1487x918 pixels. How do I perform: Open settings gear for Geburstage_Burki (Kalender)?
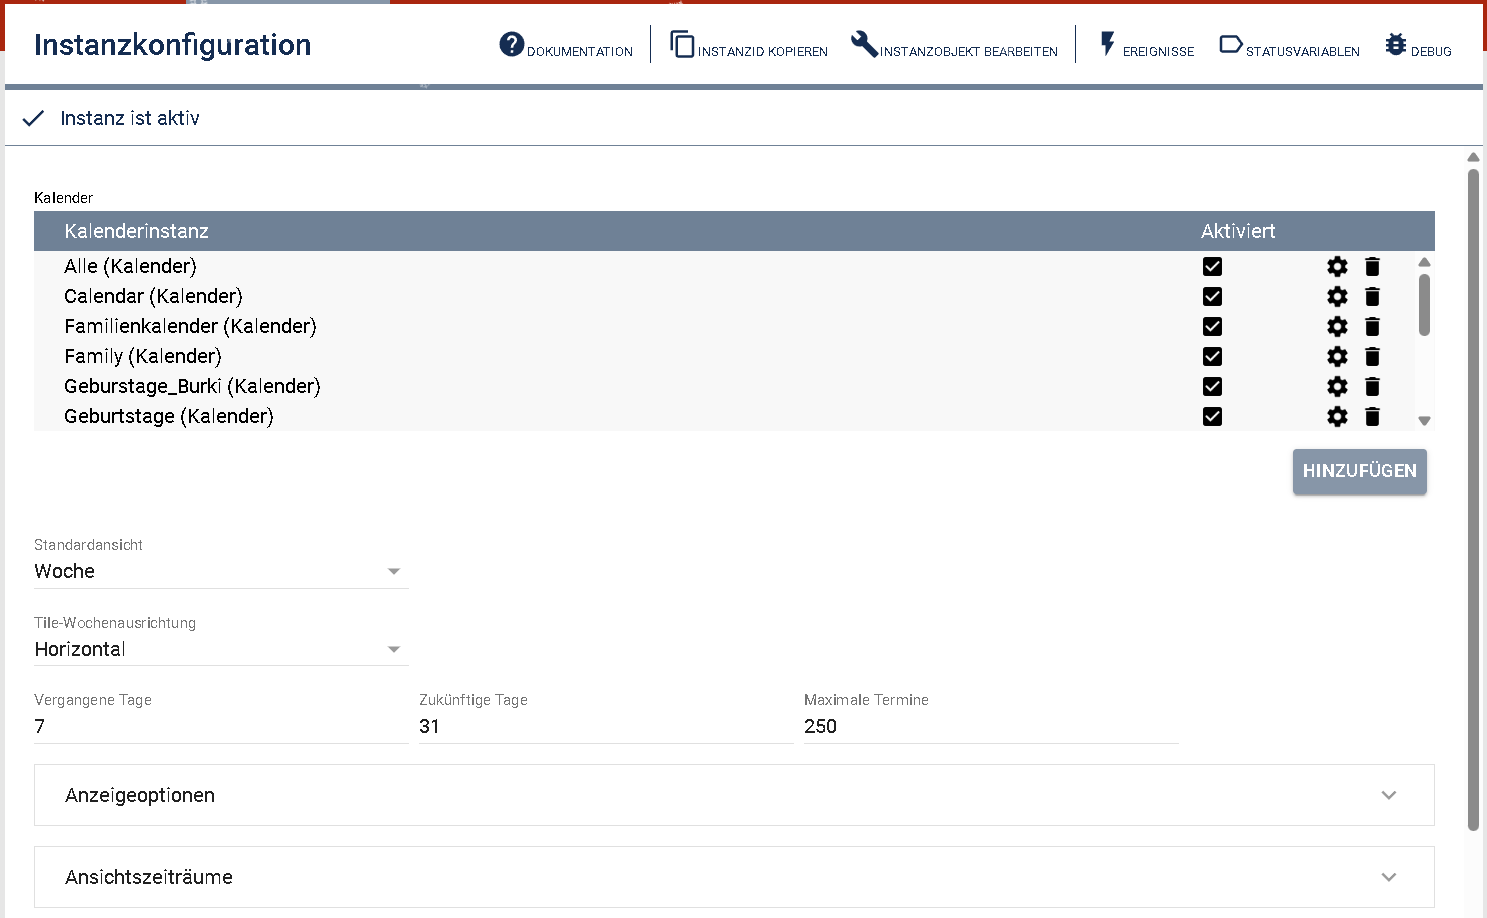[x=1337, y=387]
